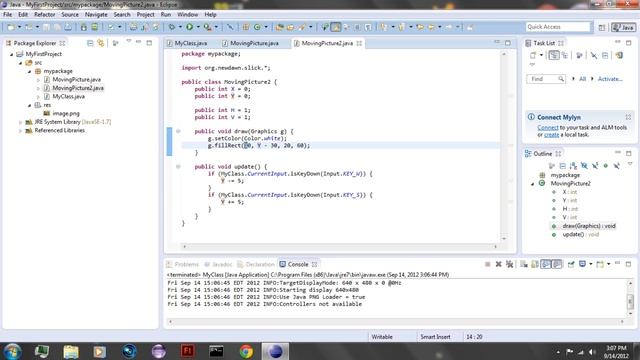This screenshot has width=640, height=360.
Task: Toggle Sort alphabetically in Outline
Action: (573, 165)
